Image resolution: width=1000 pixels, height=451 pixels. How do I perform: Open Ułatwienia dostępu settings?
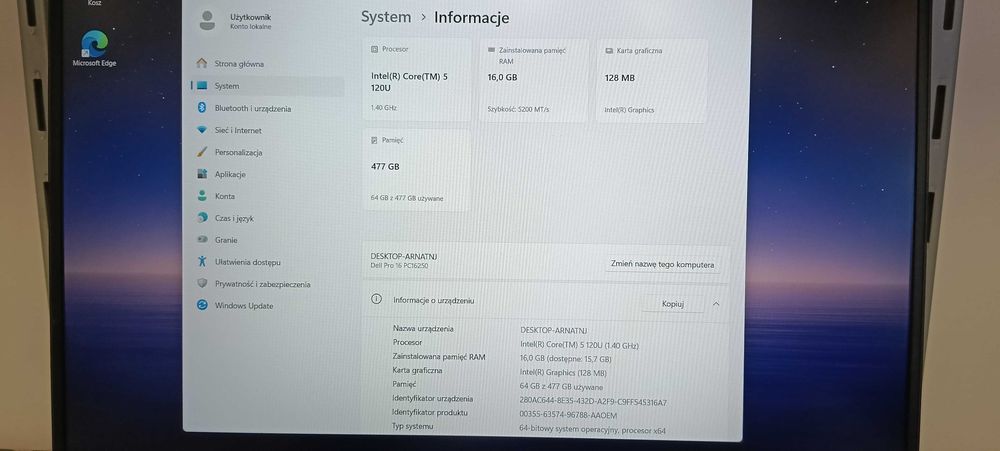tap(247, 262)
